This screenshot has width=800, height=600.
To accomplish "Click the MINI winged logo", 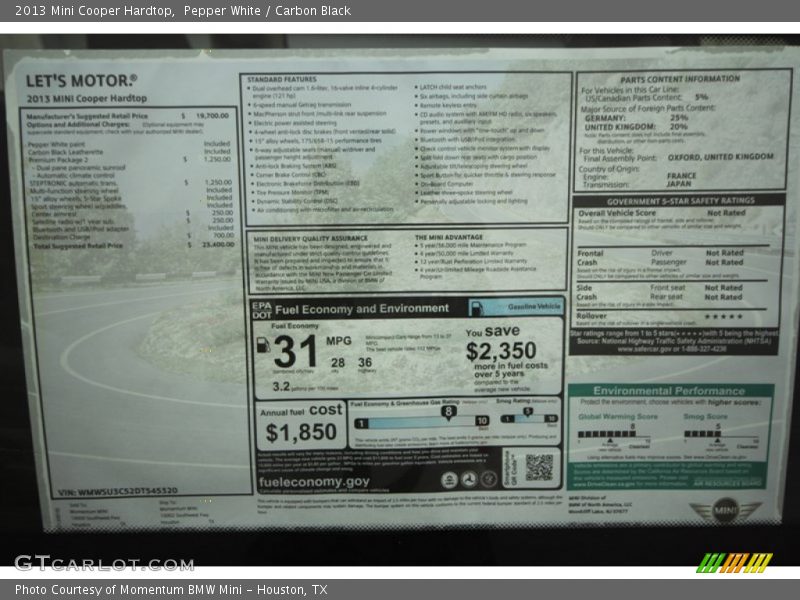I will tap(725, 509).
